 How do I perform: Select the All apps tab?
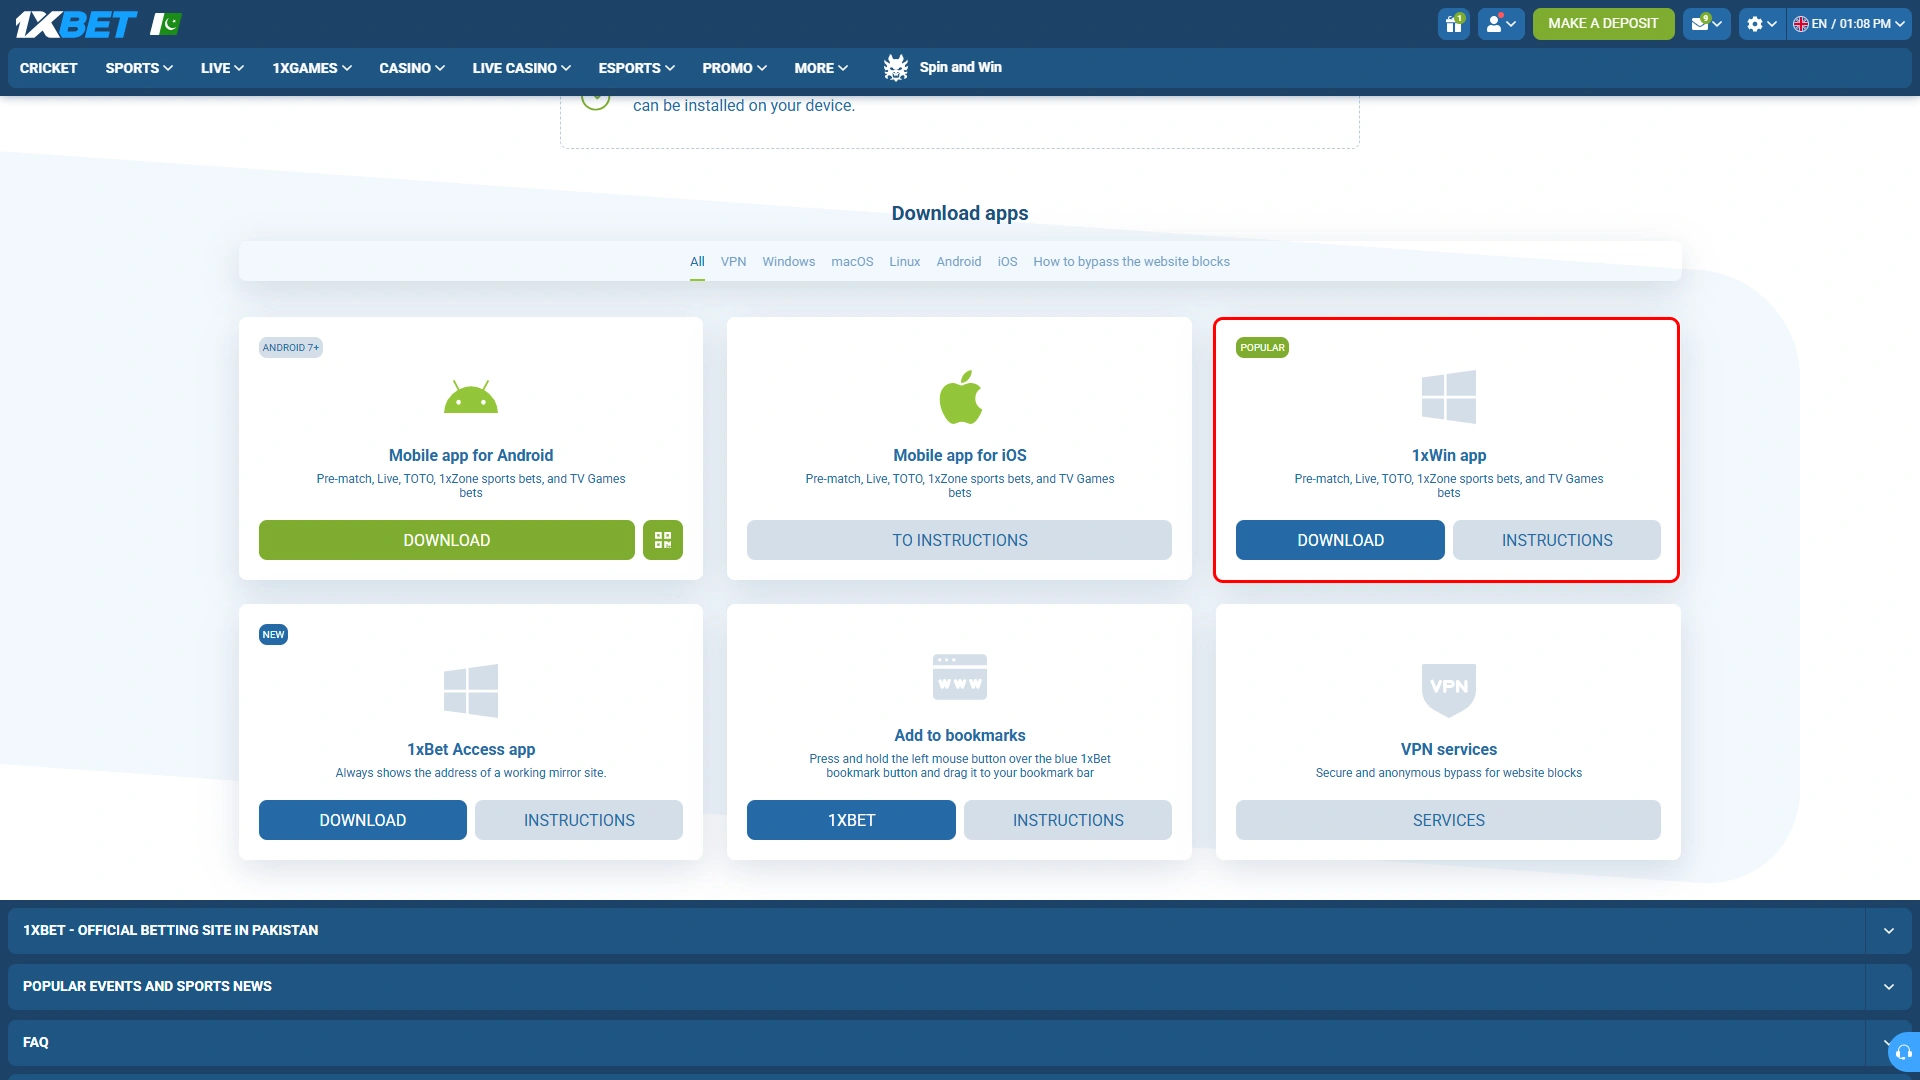pyautogui.click(x=697, y=262)
